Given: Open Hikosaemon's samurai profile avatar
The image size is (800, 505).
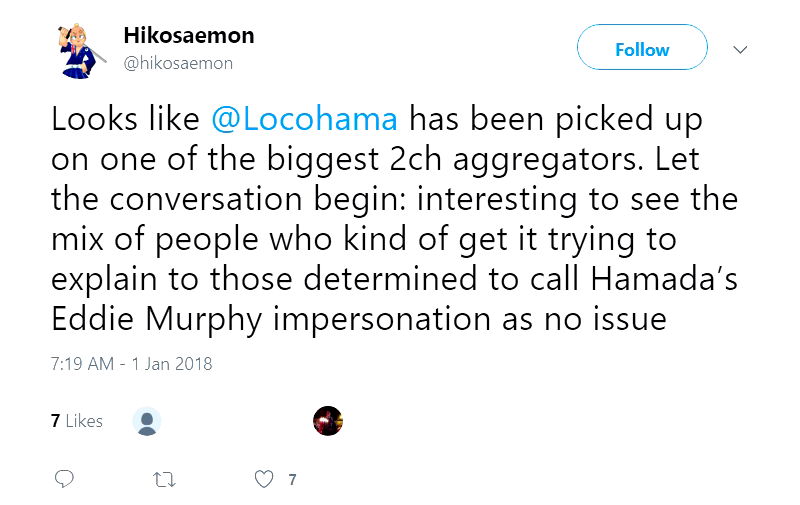Looking at the screenshot, I should (78, 49).
